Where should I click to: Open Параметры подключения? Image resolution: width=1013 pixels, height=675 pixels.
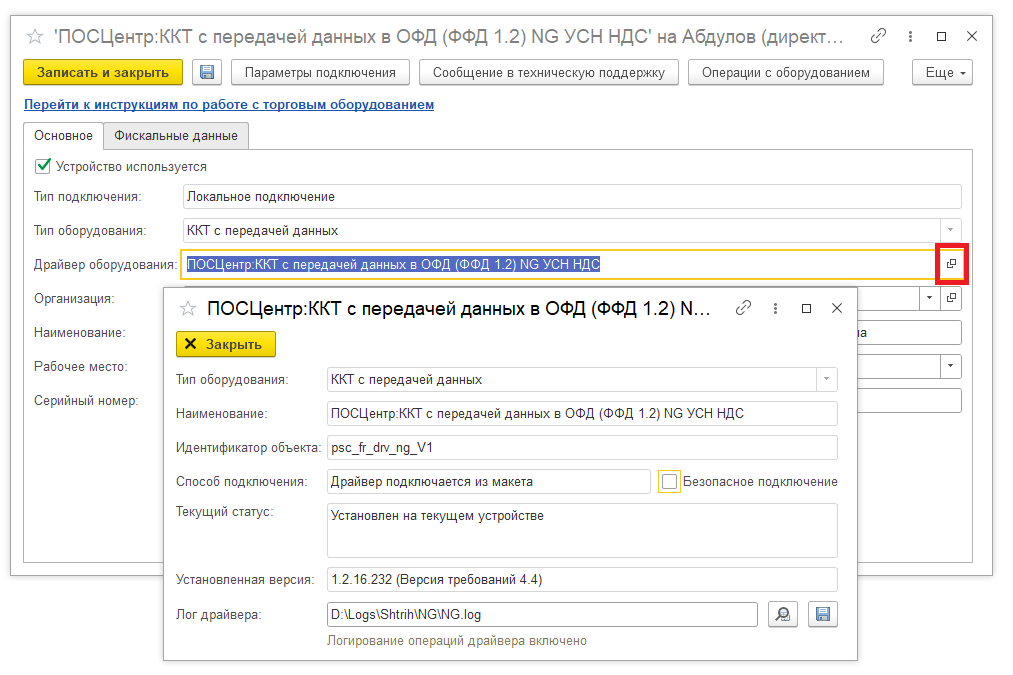[x=320, y=72]
